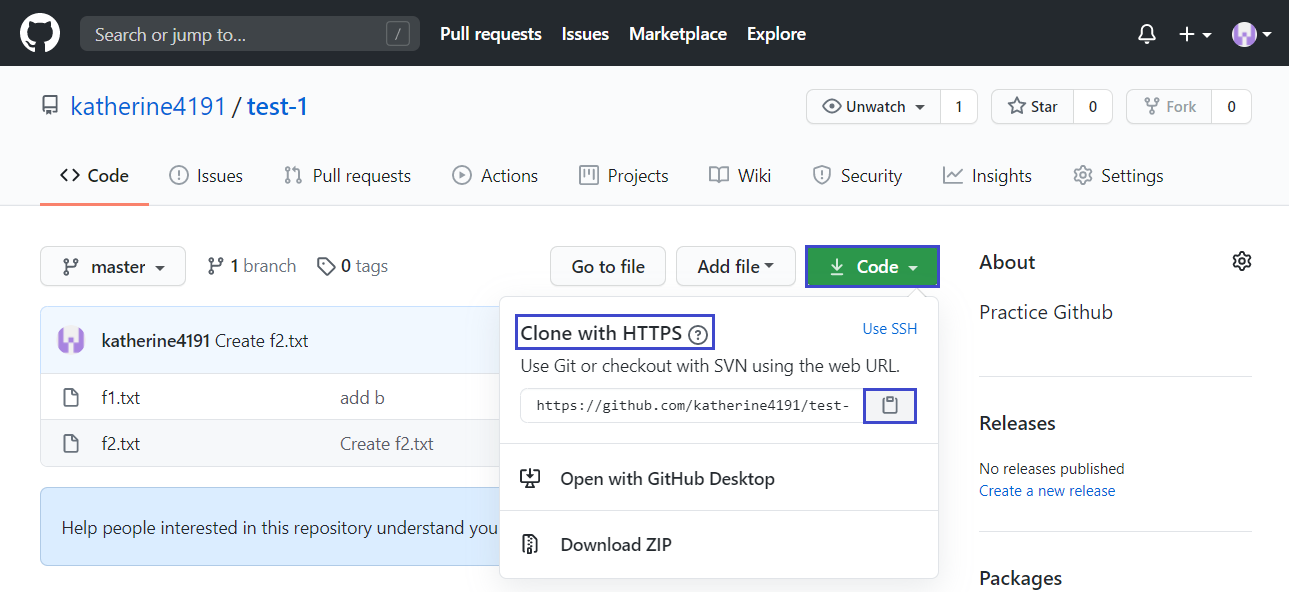The image size is (1289, 592).
Task: Click Go to file button
Action: 608,266
